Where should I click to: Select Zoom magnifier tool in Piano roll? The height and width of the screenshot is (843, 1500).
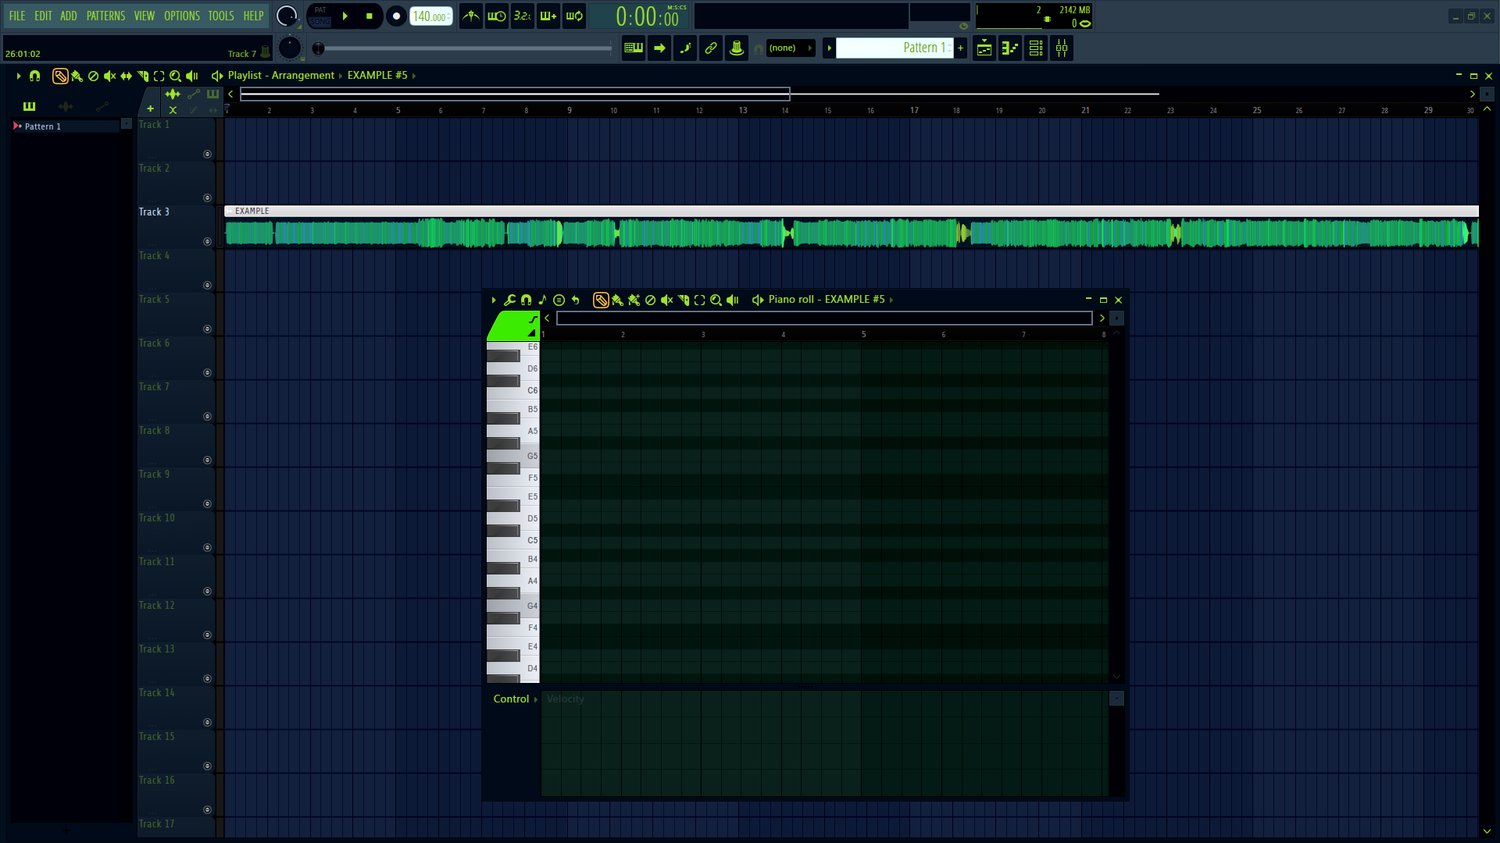716,300
